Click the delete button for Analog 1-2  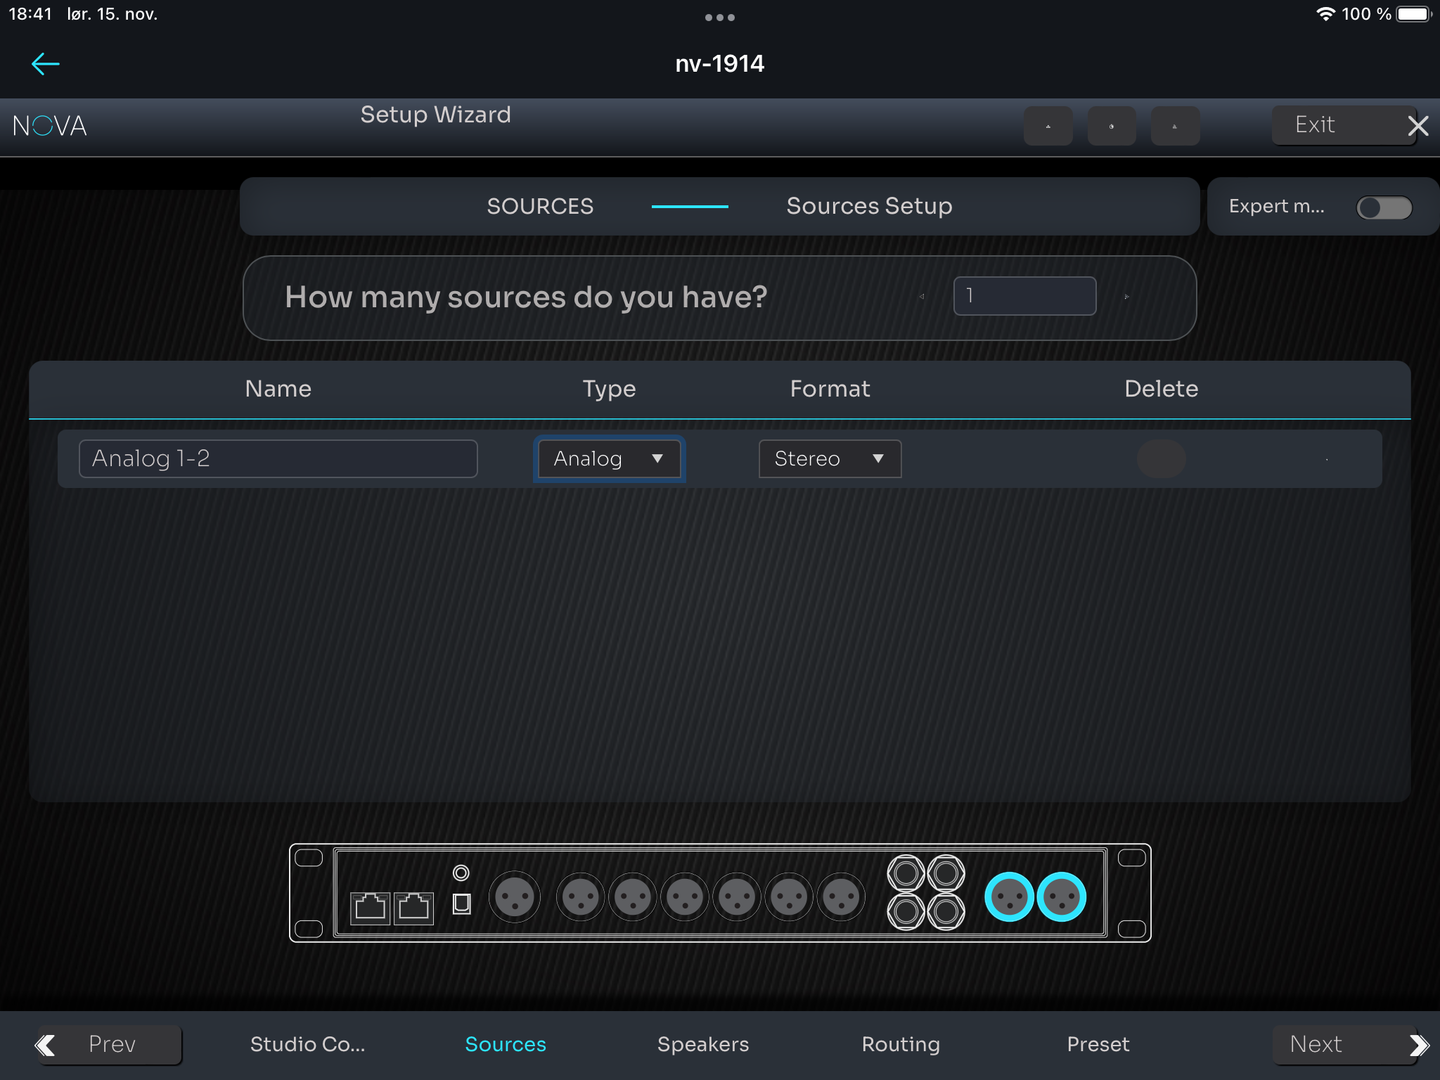(1161, 459)
